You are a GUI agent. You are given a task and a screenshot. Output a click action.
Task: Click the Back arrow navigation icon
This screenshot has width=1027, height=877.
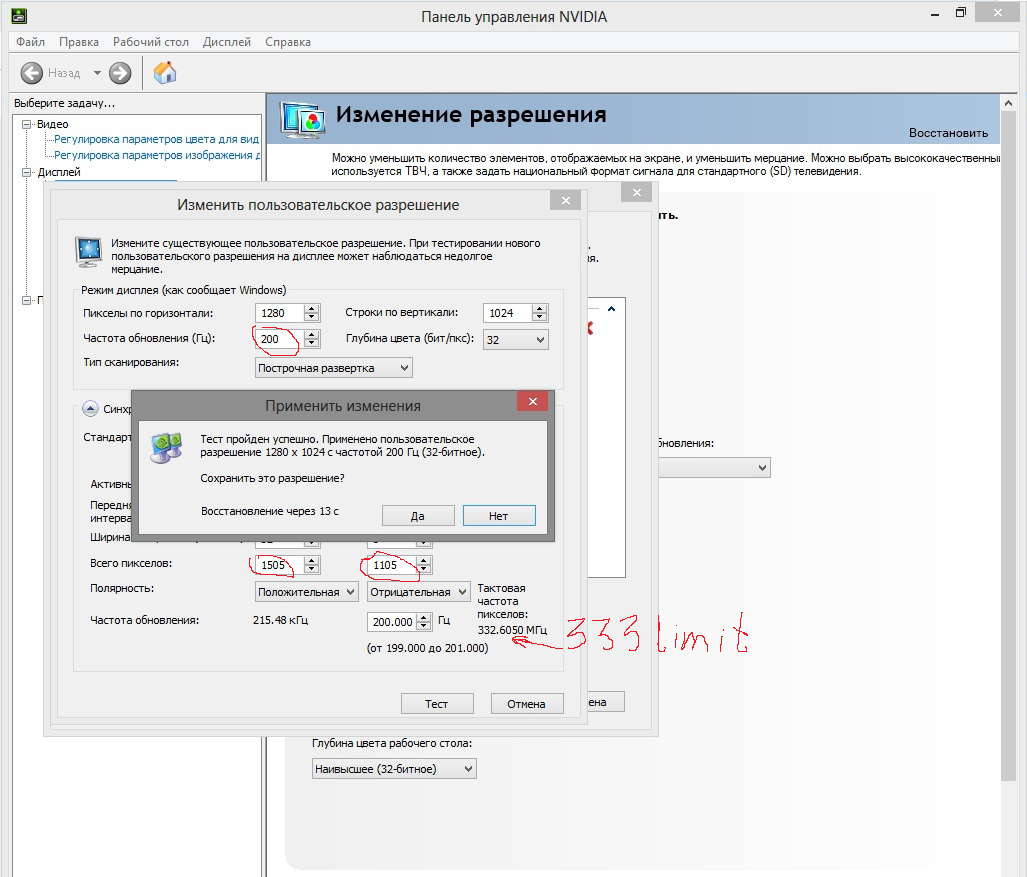point(32,73)
